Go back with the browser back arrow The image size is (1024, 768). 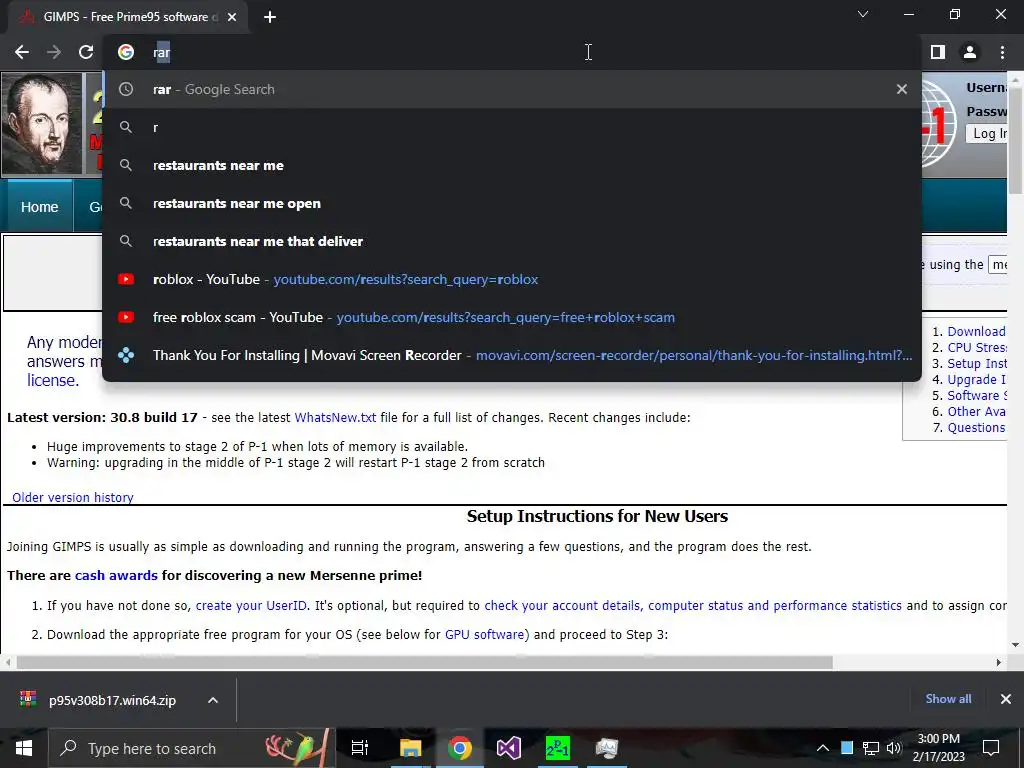click(x=22, y=52)
